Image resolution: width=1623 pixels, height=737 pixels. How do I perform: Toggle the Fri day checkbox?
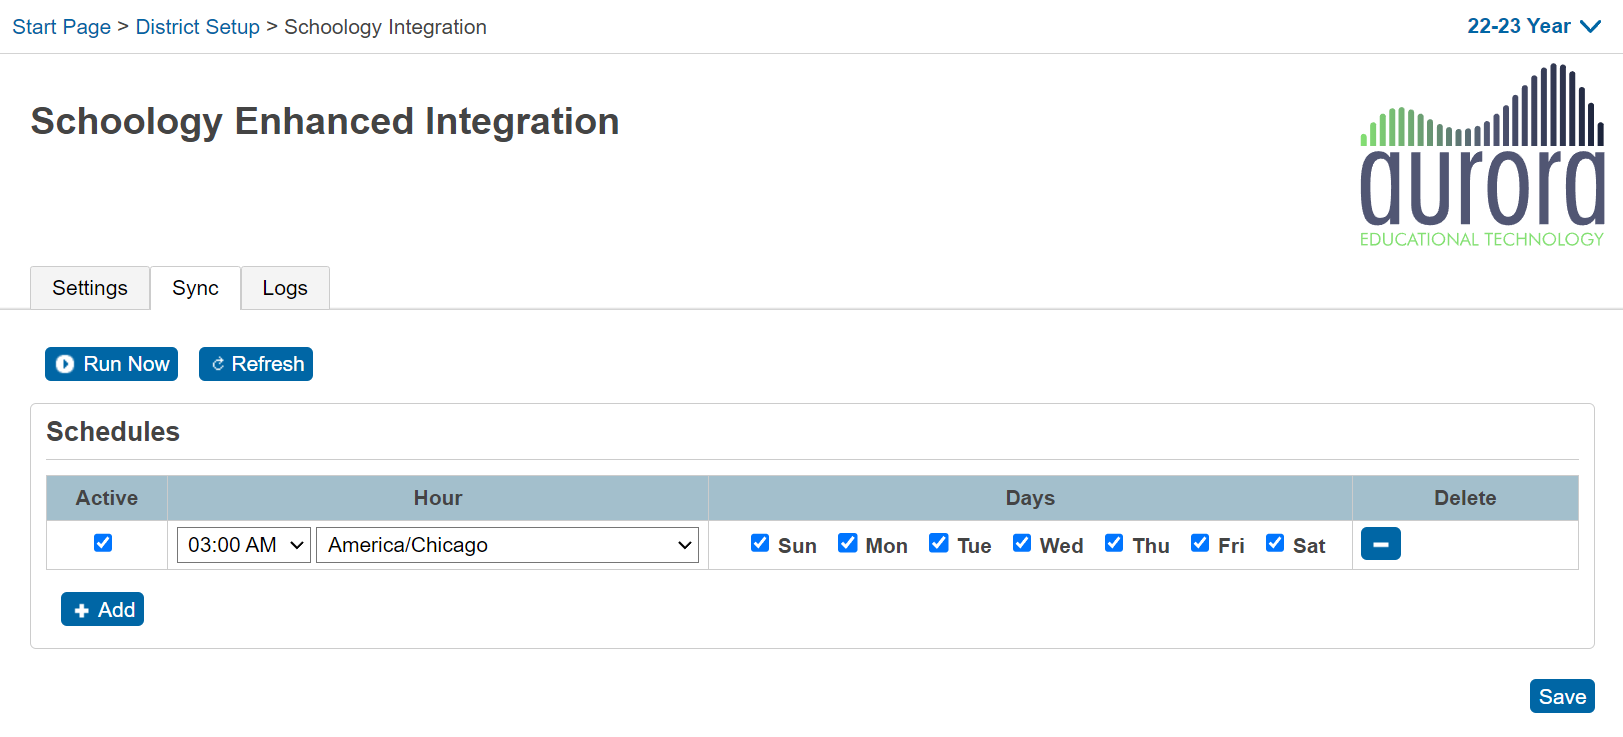click(1200, 543)
